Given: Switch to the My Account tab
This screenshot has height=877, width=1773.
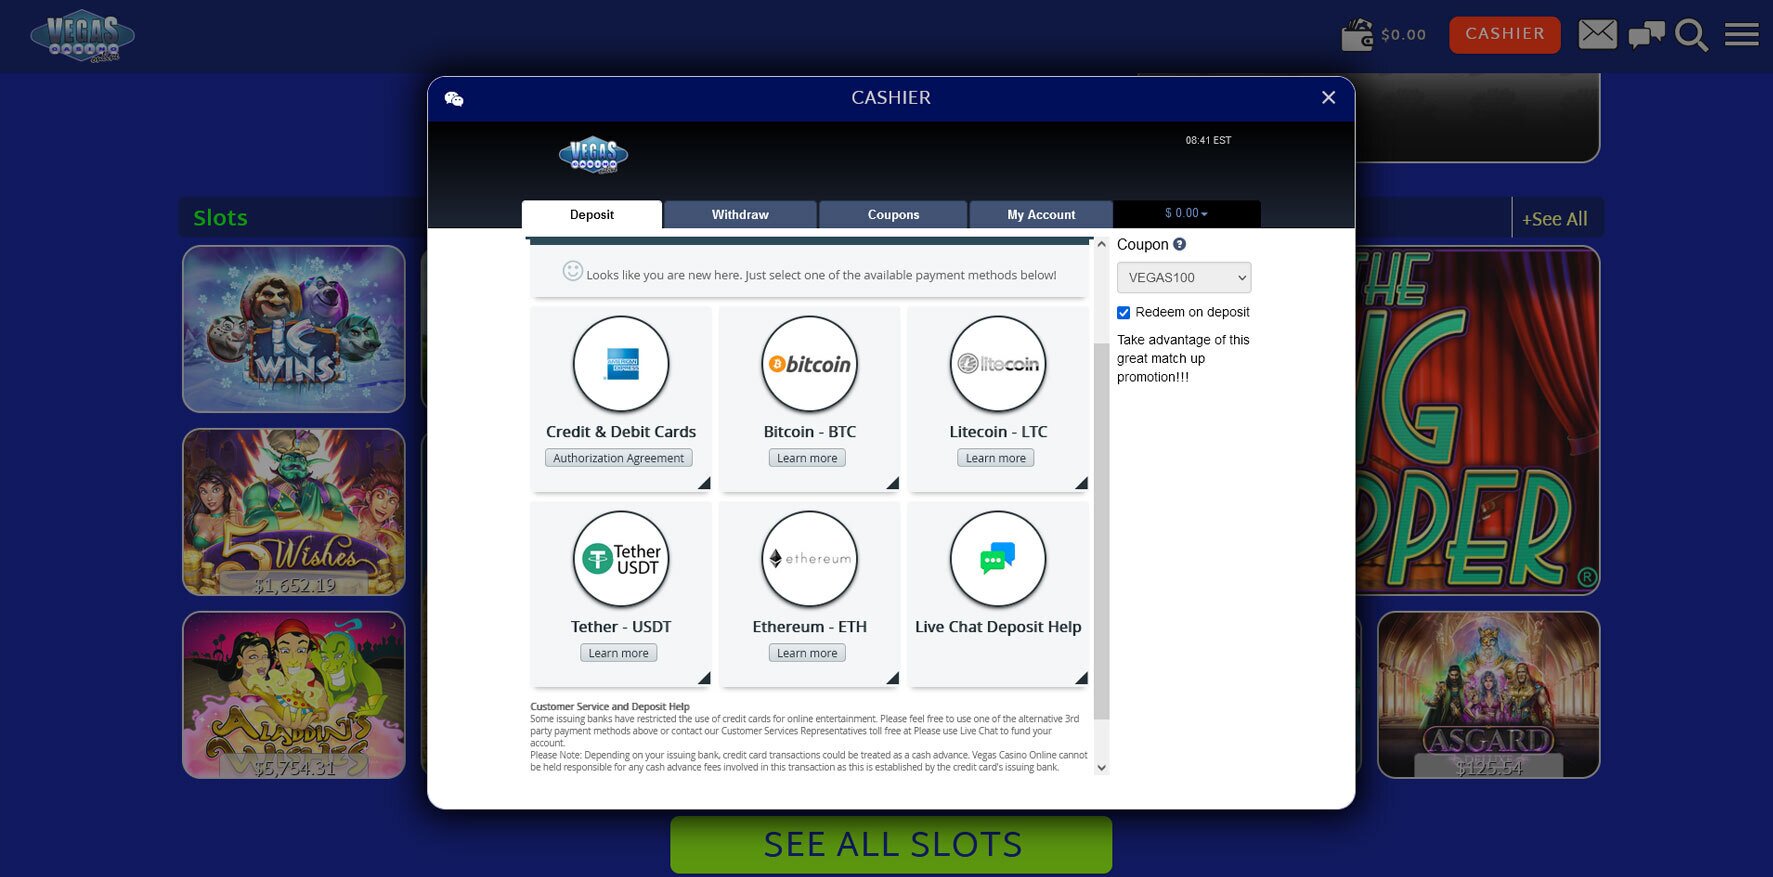Looking at the screenshot, I should (1041, 214).
